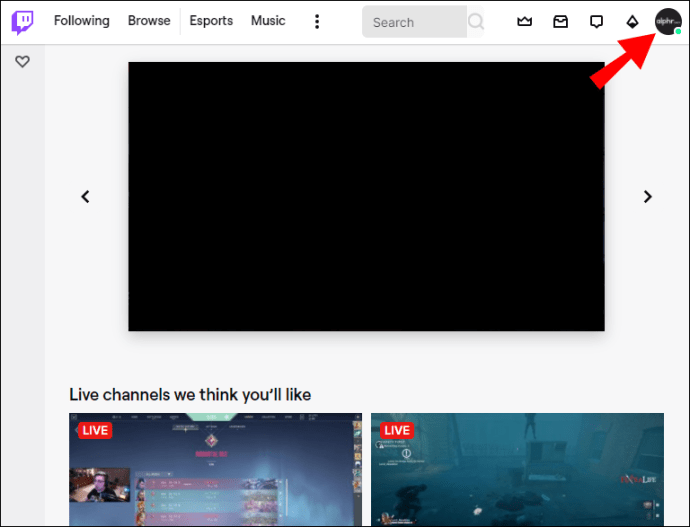Screen dimensions: 690x527
Task: Show previous carousel stream with left arrow
Action: (x=85, y=197)
